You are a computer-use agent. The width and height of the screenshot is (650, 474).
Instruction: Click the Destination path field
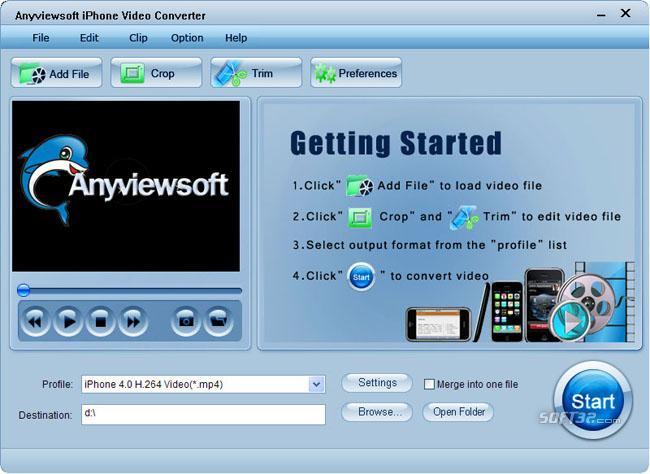click(x=204, y=414)
